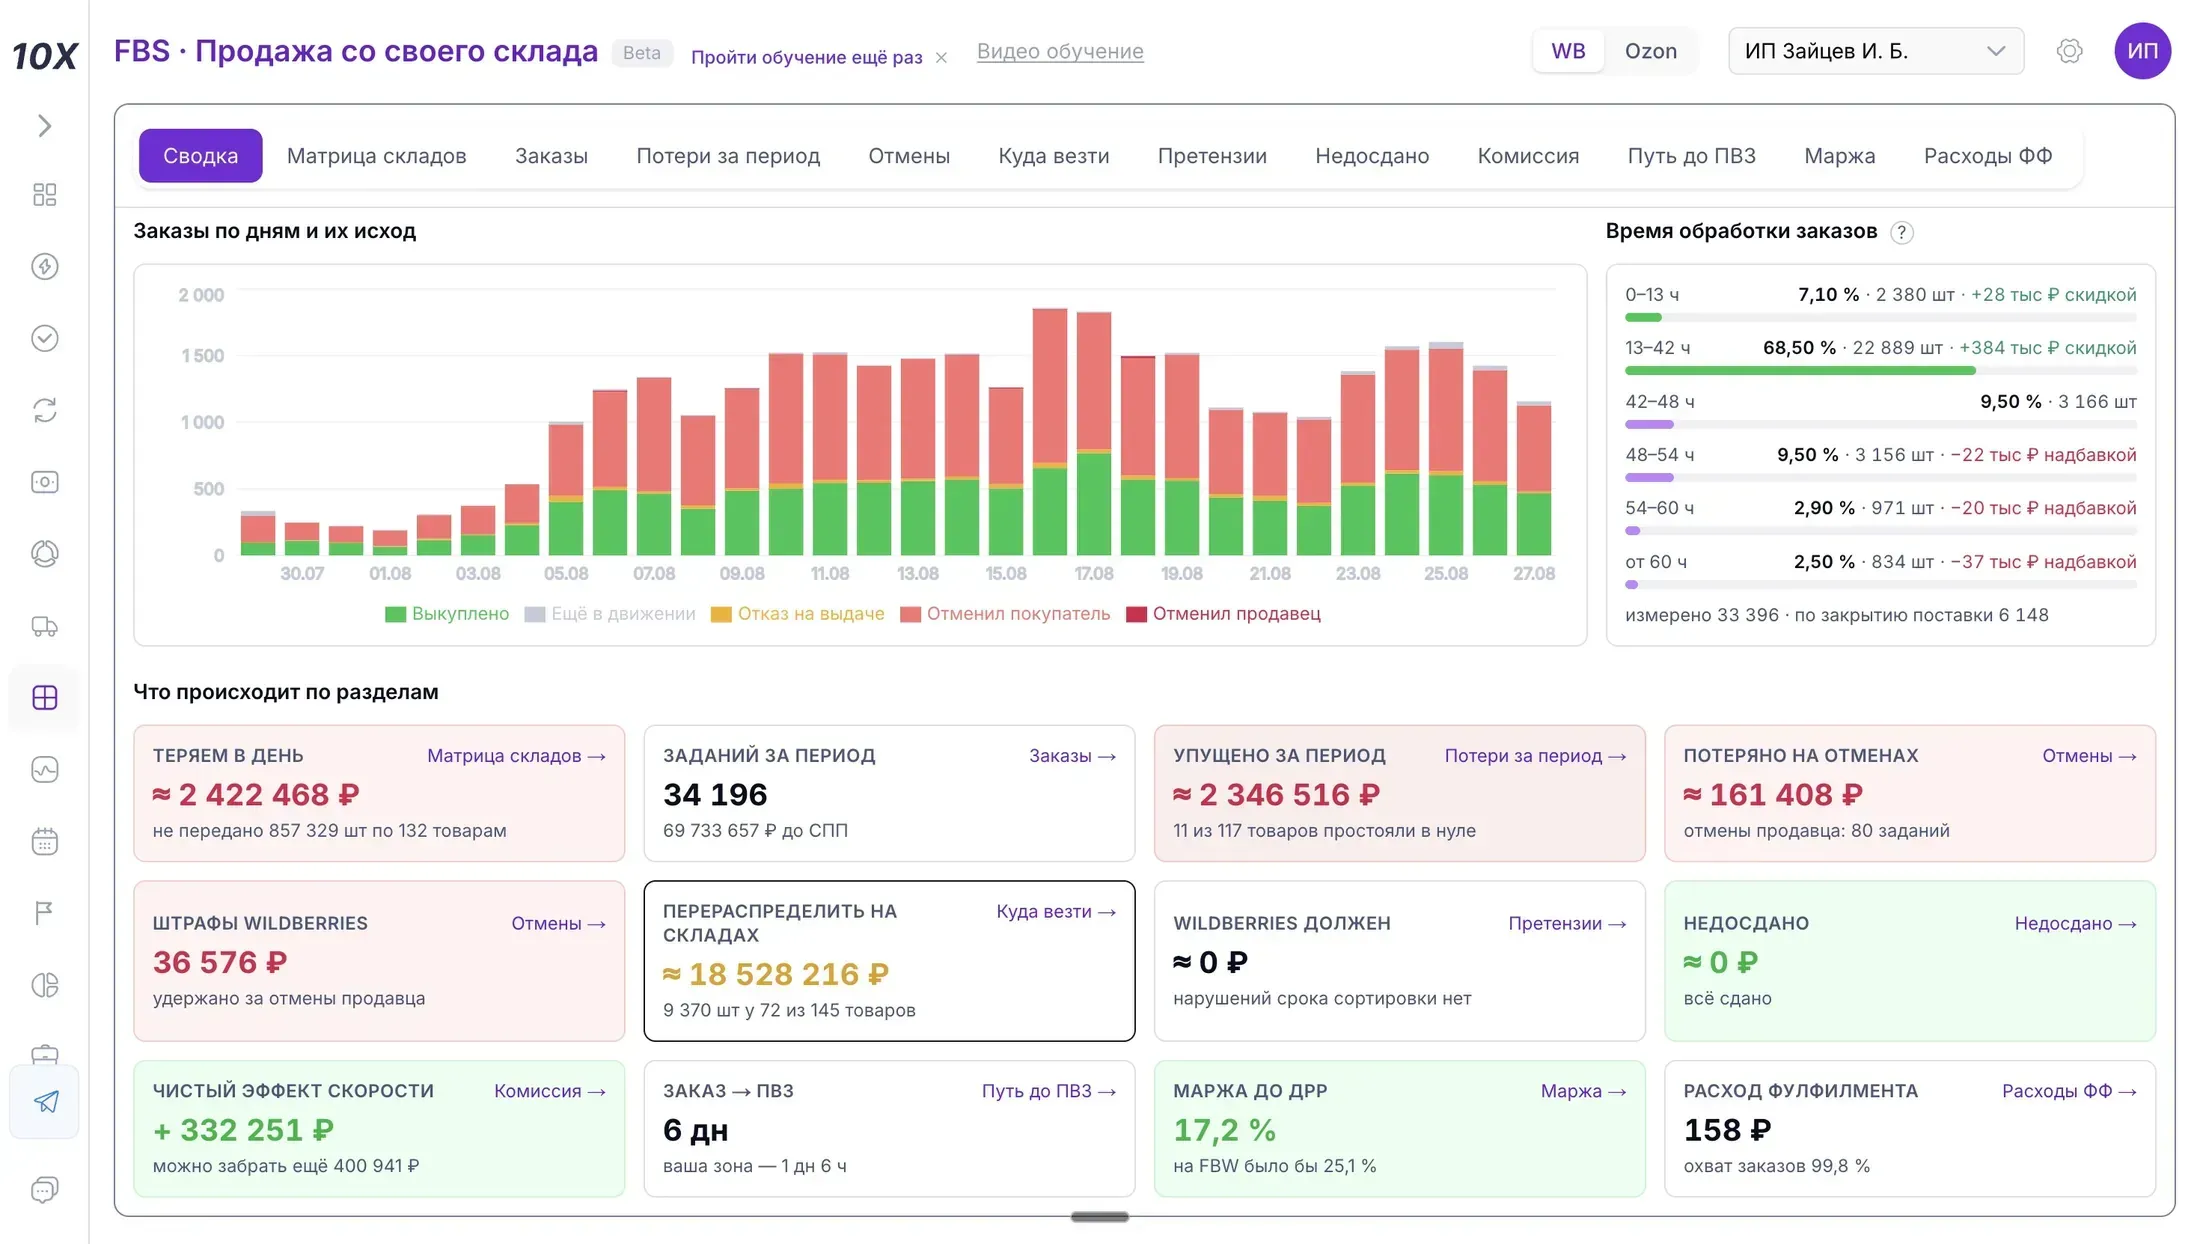Click the paper plane Telegram icon
The image size is (2200, 1244).
(45, 1101)
